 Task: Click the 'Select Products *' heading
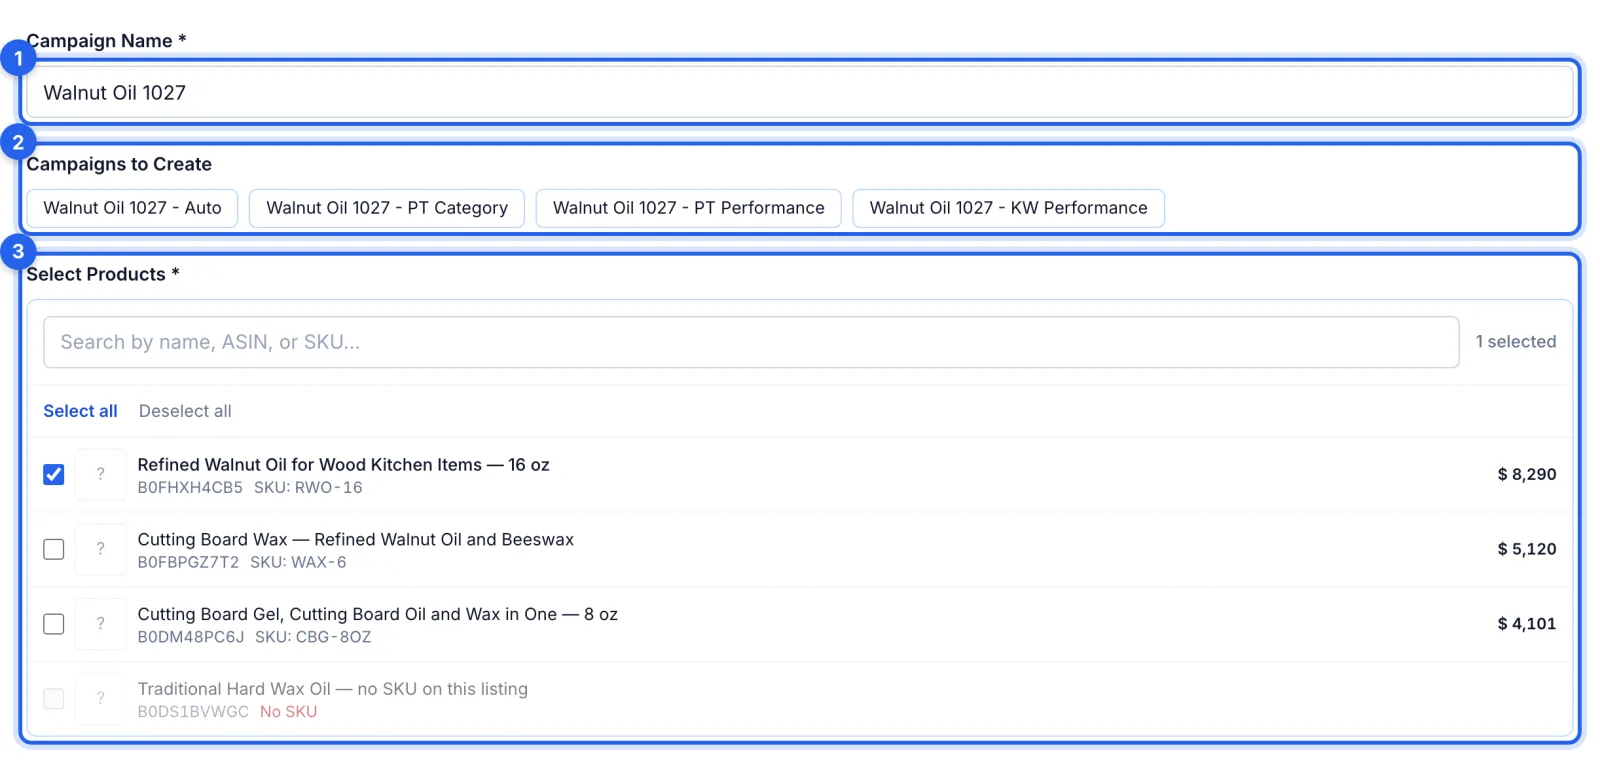coord(103,274)
